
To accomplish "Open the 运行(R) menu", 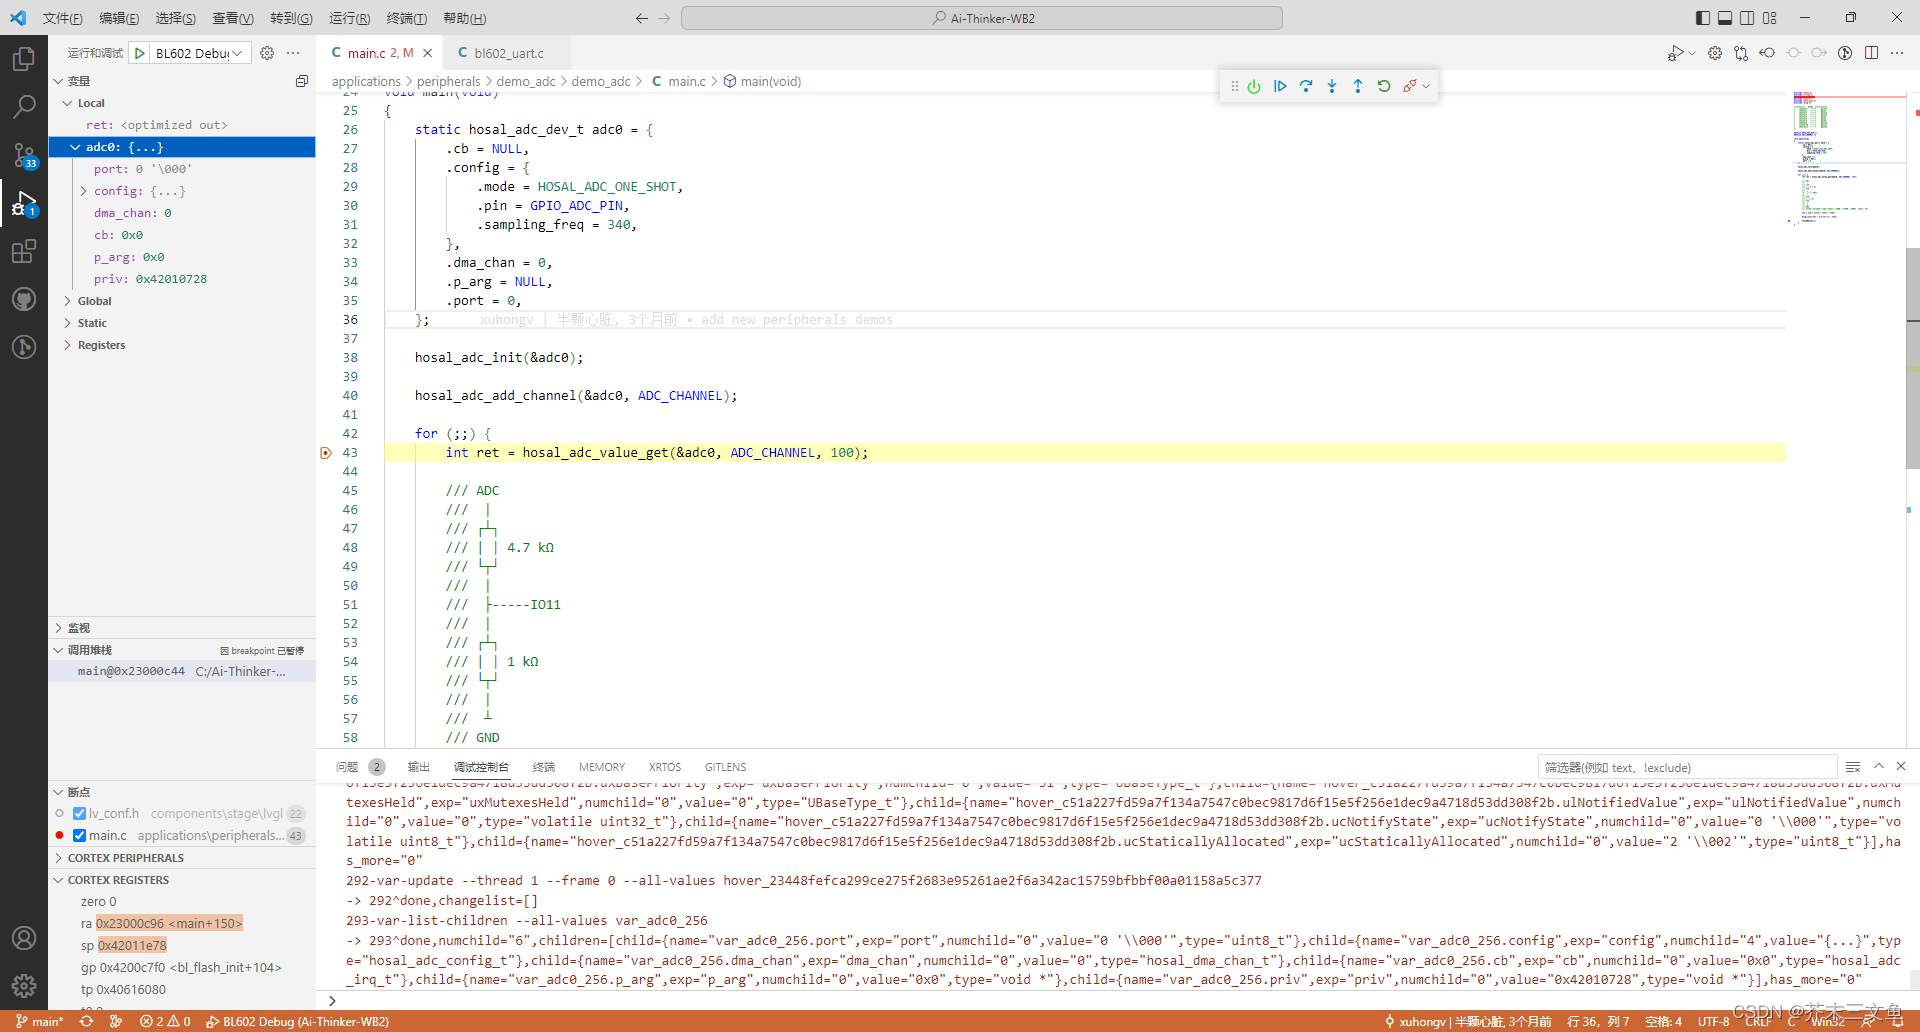I will point(349,18).
